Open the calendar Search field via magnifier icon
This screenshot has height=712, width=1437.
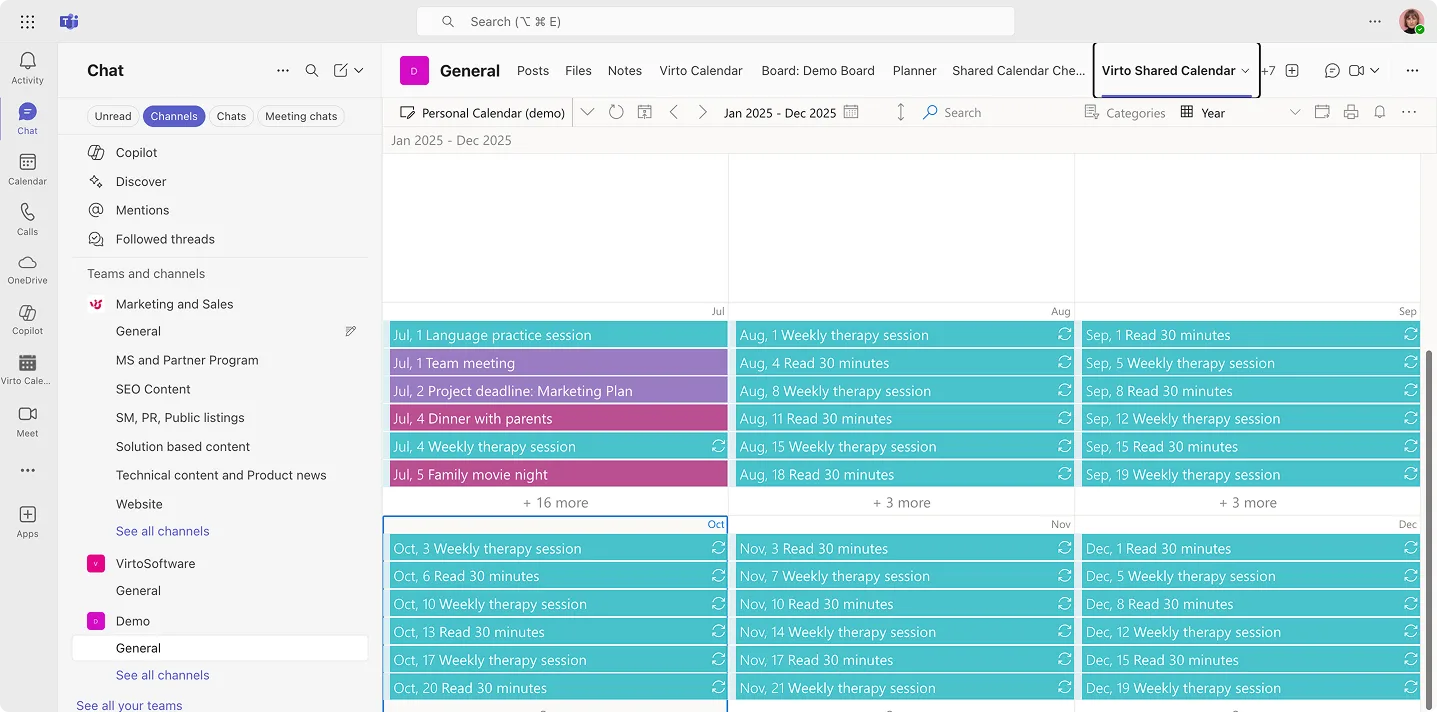927,112
